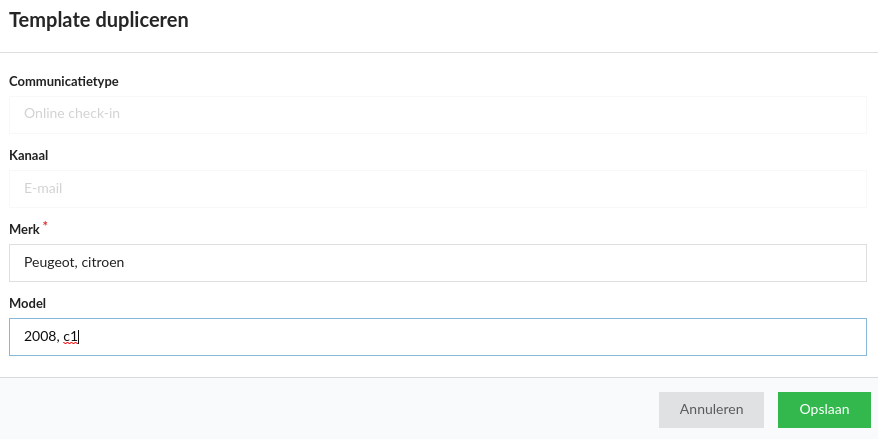Click the disabled Communicatietype field
878x439 pixels.
pyautogui.click(x=437, y=114)
